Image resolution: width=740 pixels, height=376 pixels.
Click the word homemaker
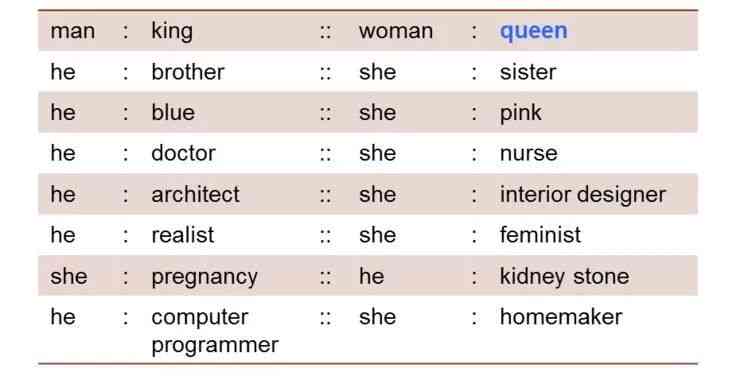pos(561,317)
